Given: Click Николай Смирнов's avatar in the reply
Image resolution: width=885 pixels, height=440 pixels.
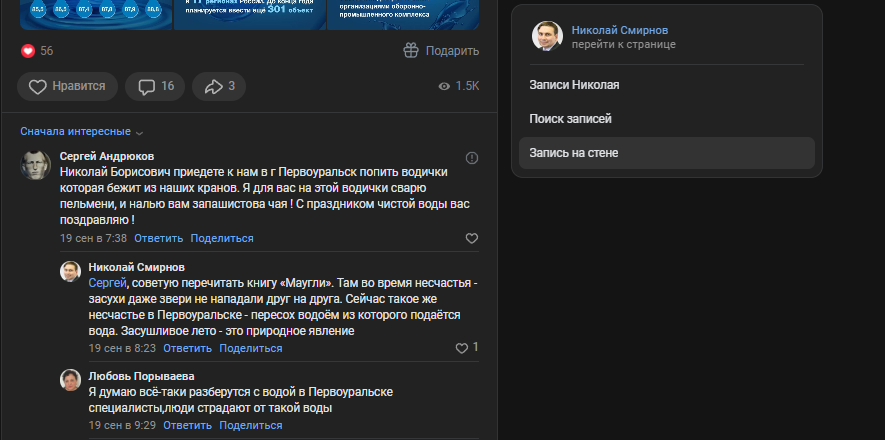Looking at the screenshot, I should (x=70, y=271).
